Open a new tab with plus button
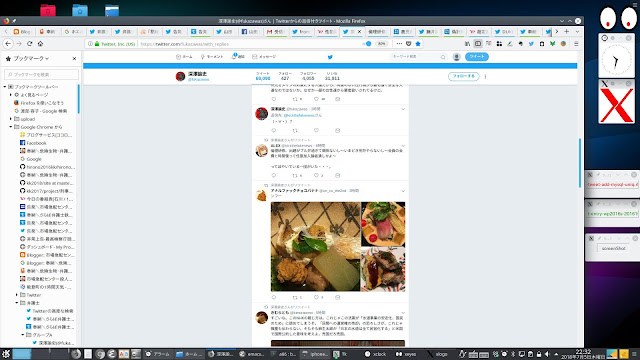 pos(567,31)
